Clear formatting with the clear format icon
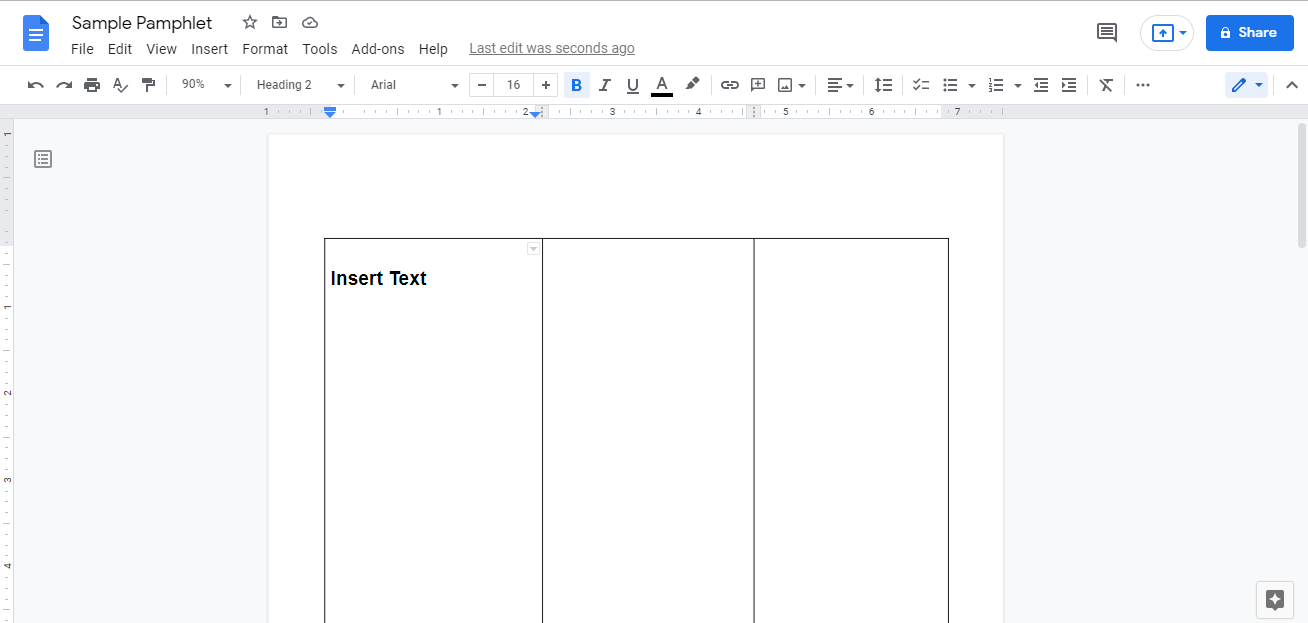Image resolution: width=1308 pixels, height=623 pixels. 1105,85
